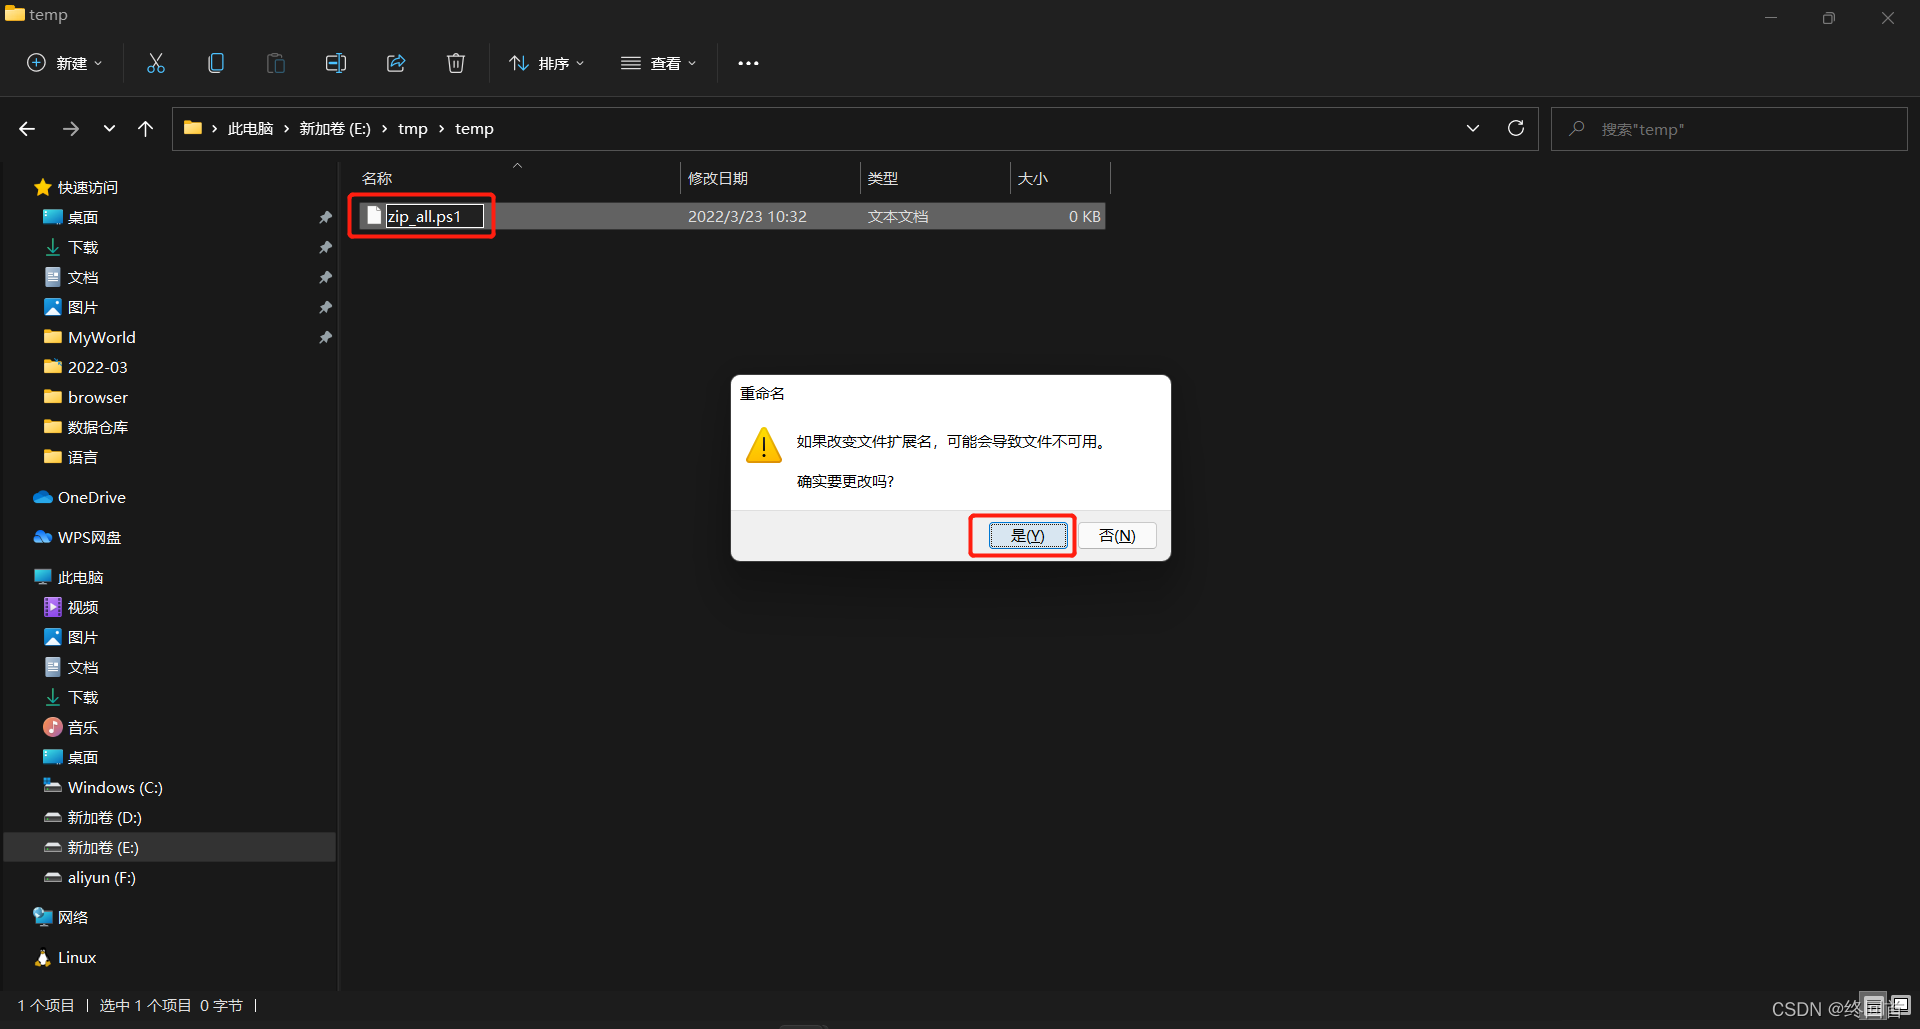The height and width of the screenshot is (1029, 1920).
Task: Open aliyun (F:) drive
Action: point(101,877)
